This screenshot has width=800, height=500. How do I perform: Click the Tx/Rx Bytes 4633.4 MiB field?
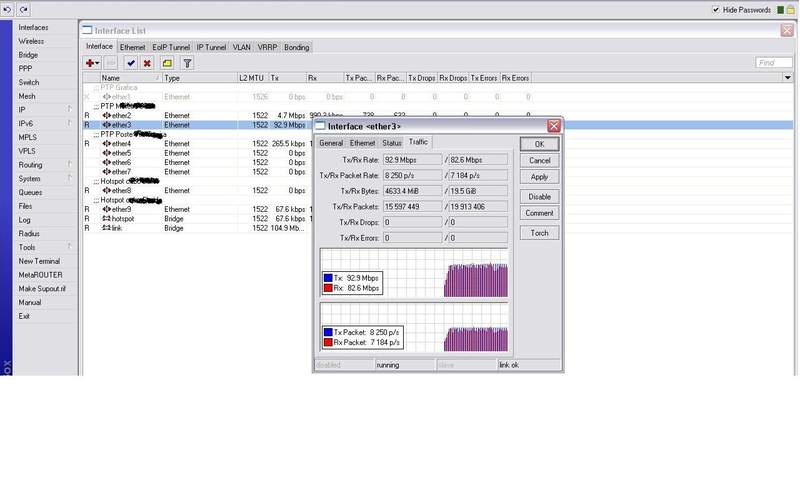click(412, 191)
